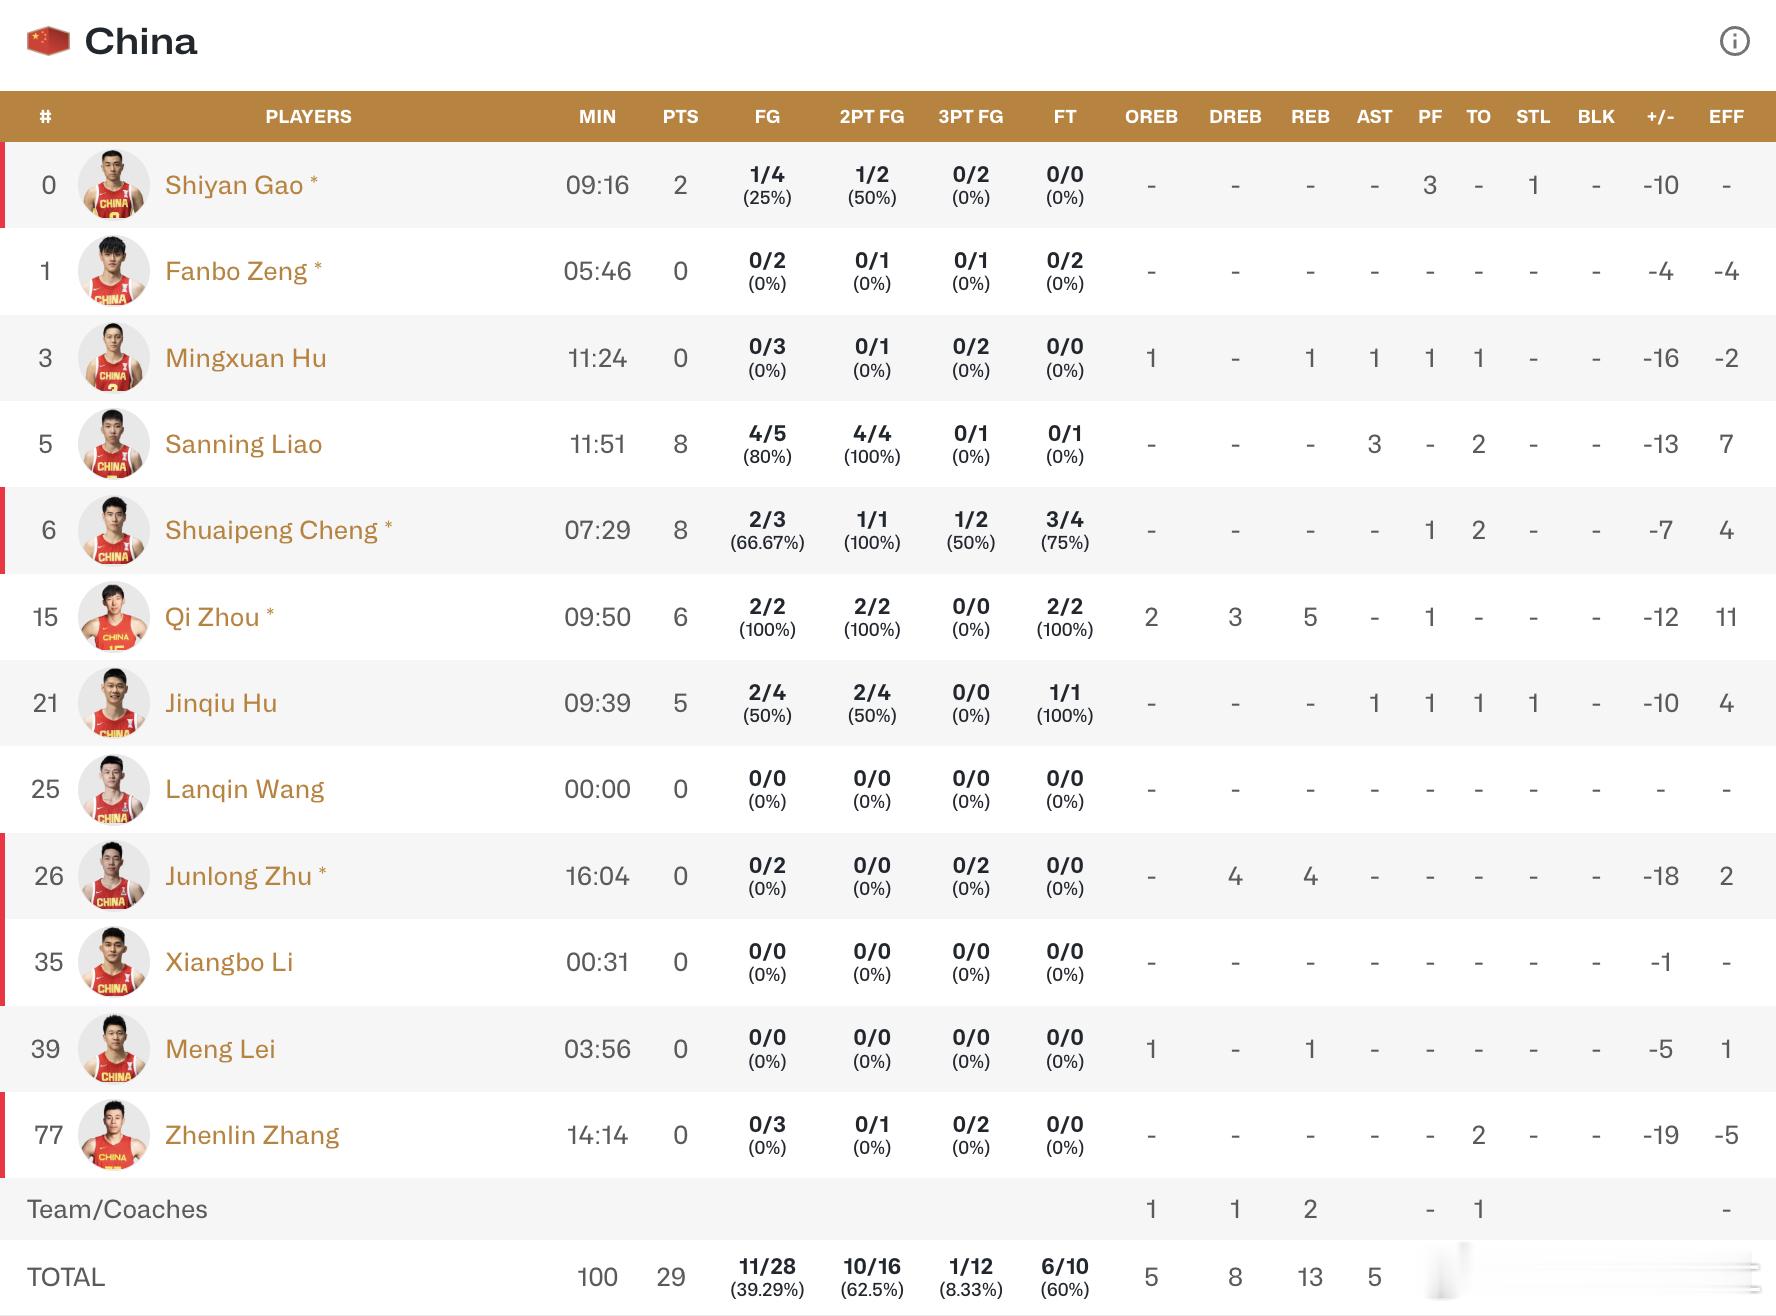
Task: Click the TO column header
Action: tap(1478, 117)
